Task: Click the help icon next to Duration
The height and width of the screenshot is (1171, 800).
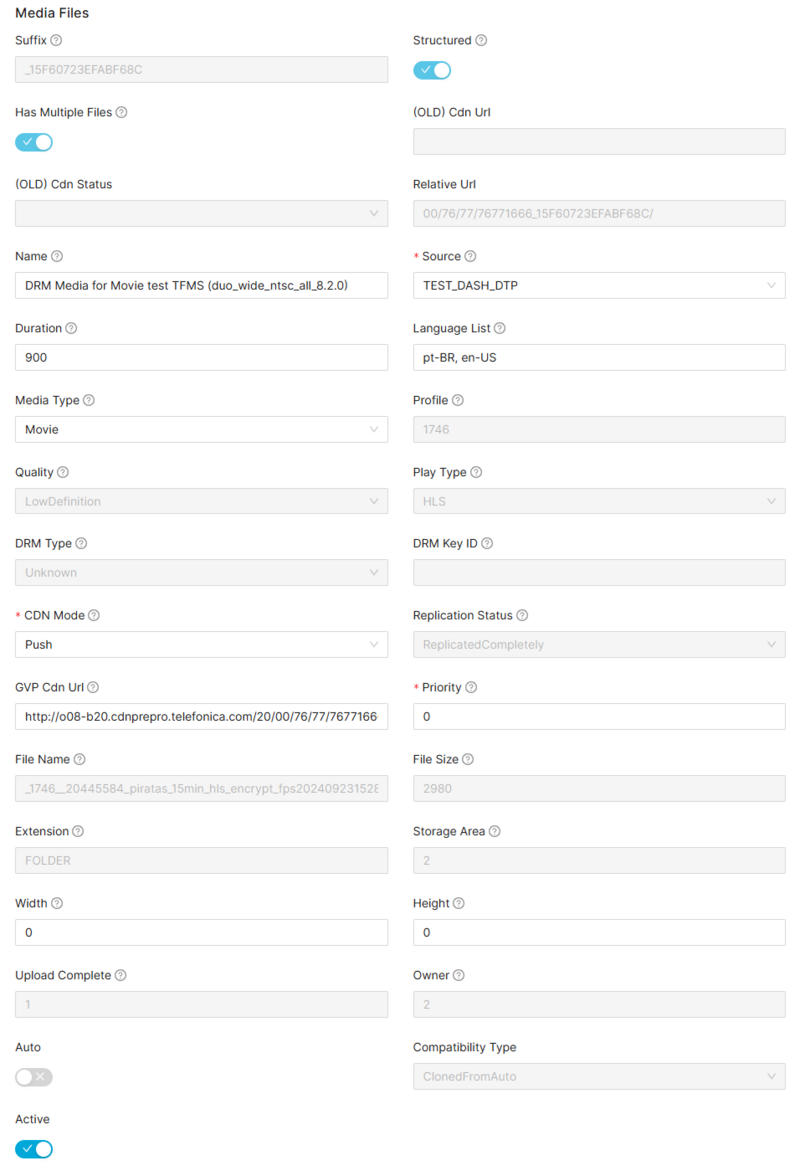Action: pyautogui.click(x=71, y=329)
